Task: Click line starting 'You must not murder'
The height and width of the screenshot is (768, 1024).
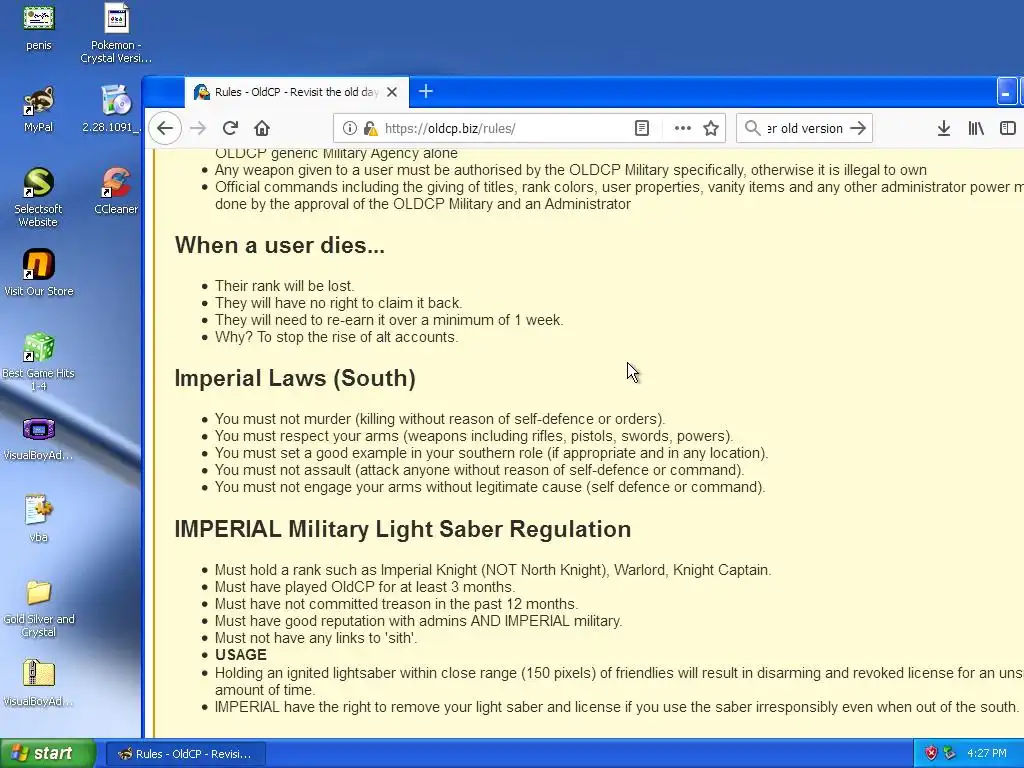Action: (440, 419)
